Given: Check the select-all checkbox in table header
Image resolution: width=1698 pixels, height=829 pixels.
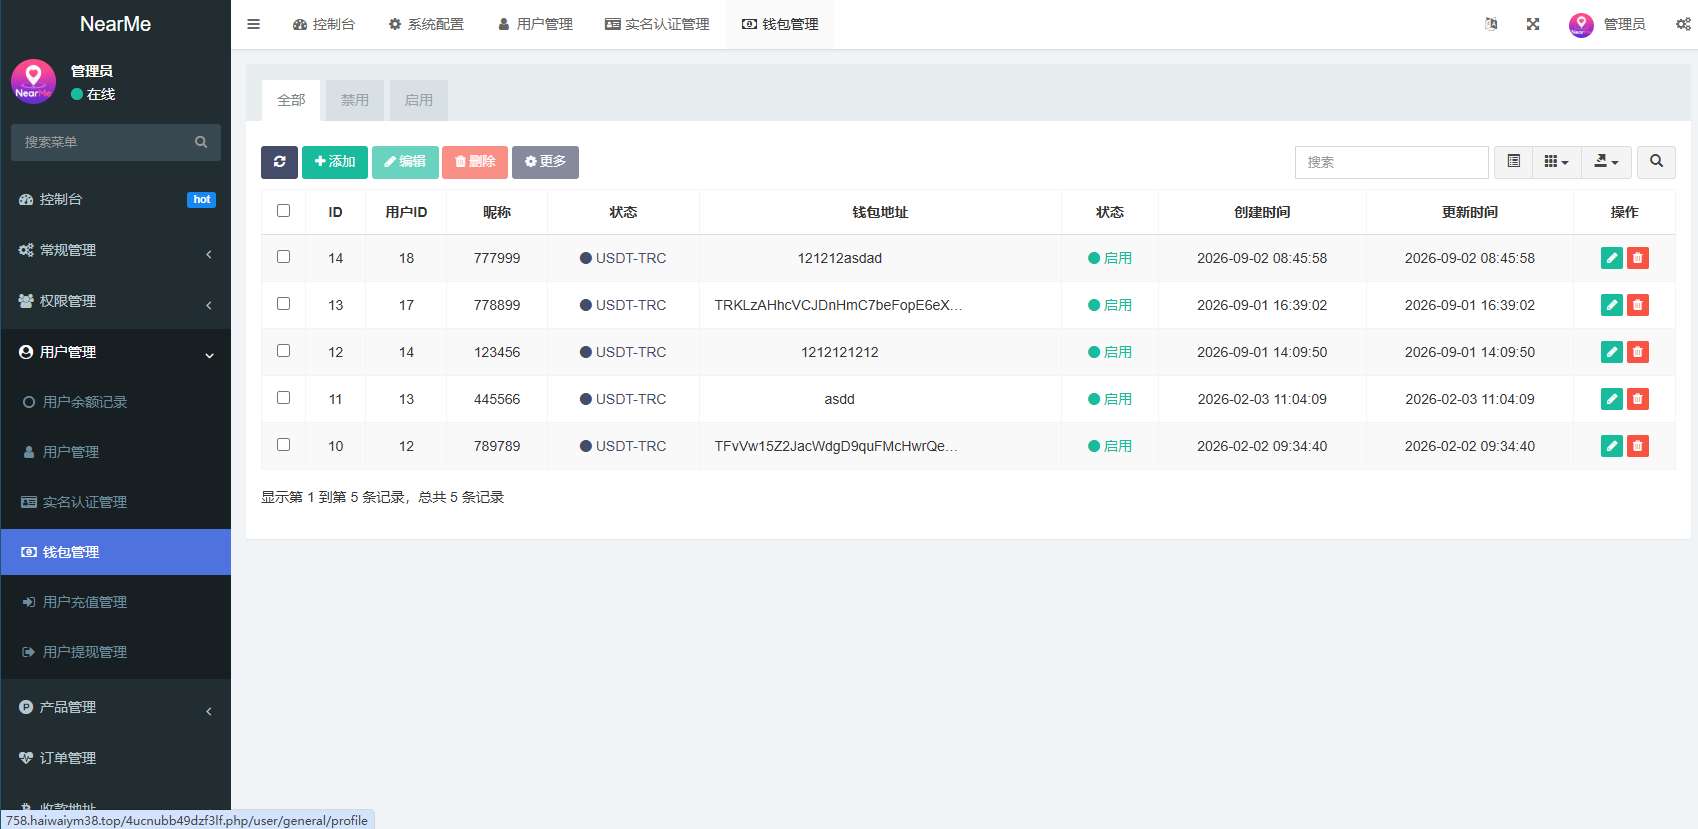Looking at the screenshot, I should coord(284,211).
